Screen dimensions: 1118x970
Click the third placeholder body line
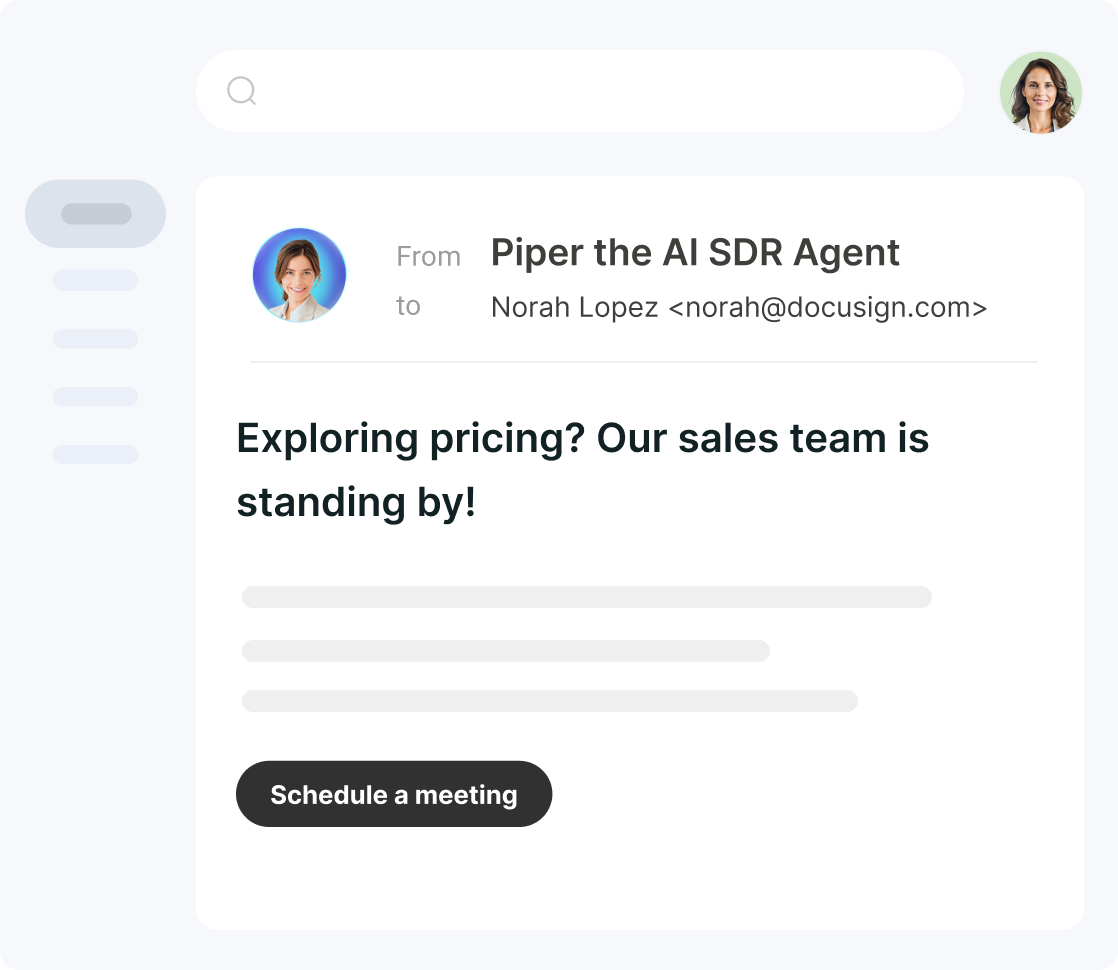(x=550, y=700)
